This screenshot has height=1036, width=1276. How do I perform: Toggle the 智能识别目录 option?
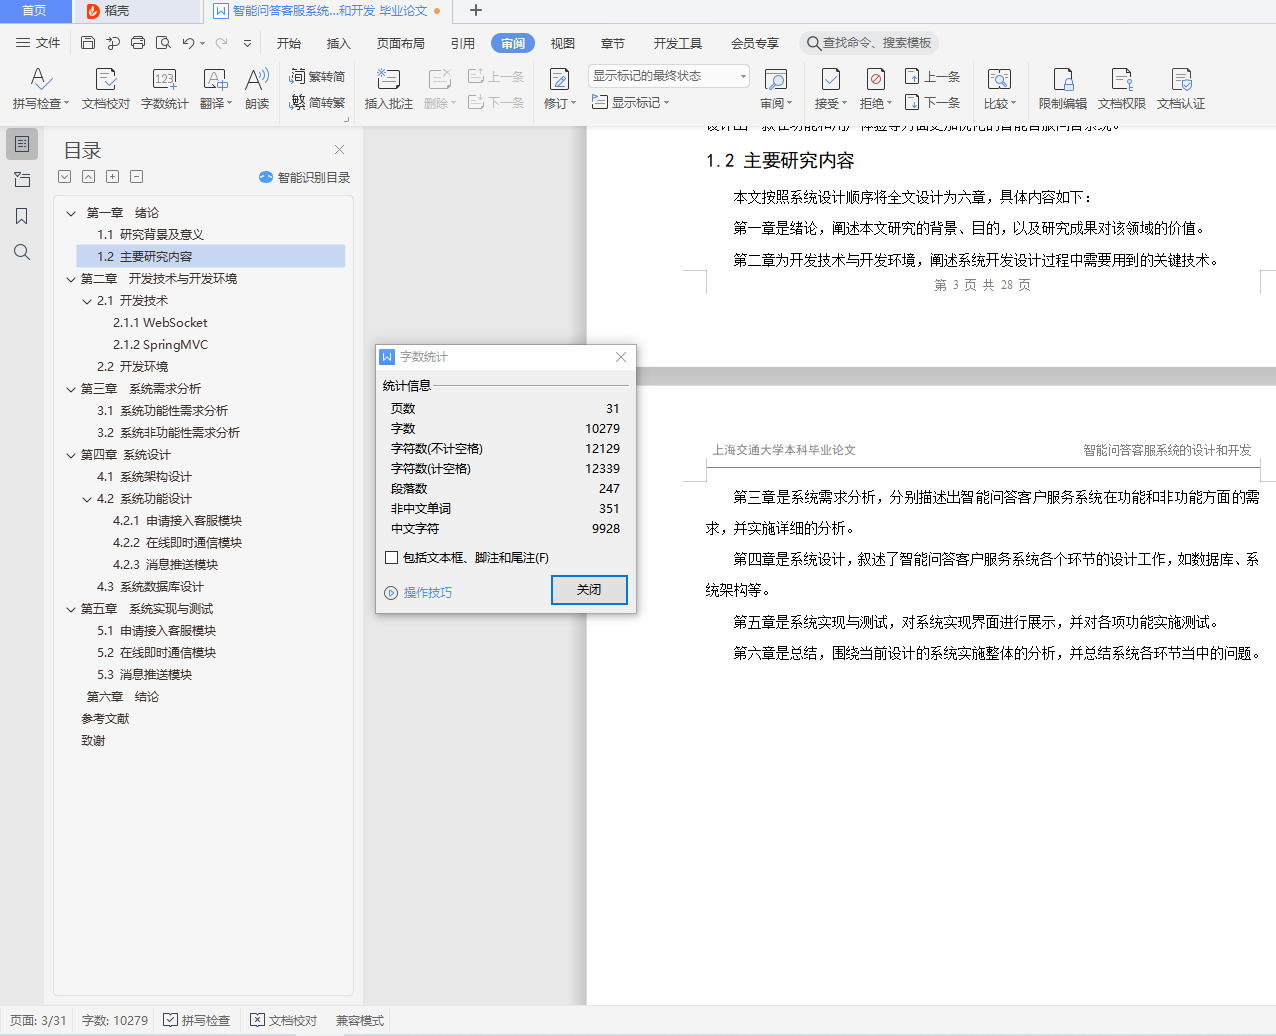tap(304, 177)
